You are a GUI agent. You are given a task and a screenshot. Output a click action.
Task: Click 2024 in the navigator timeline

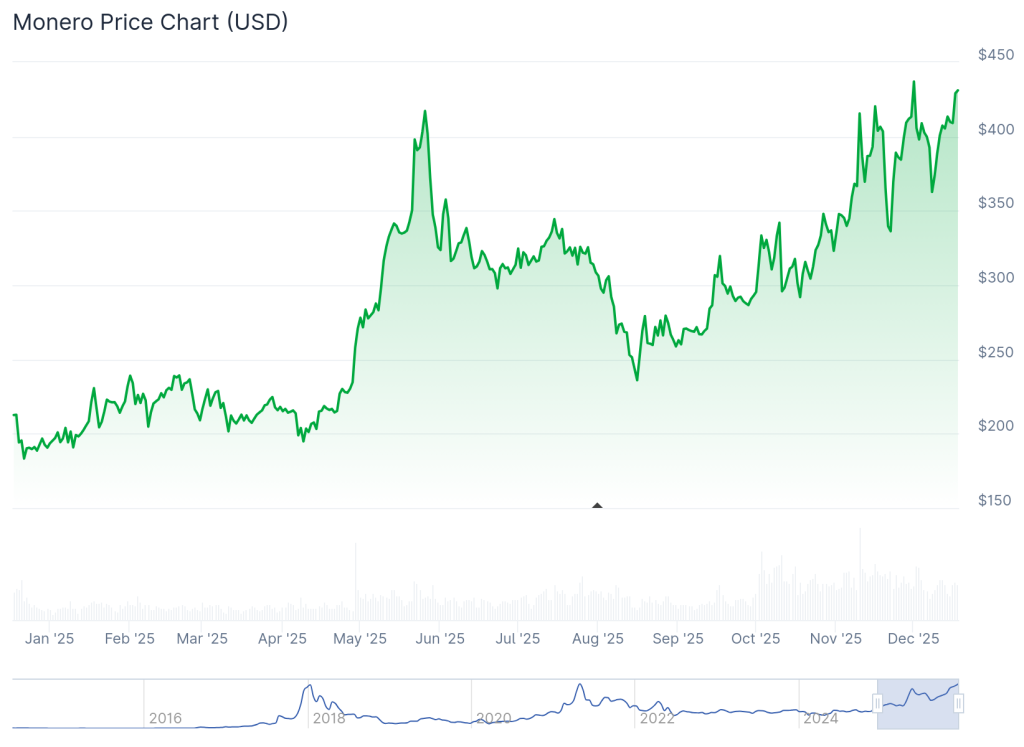click(x=820, y=718)
